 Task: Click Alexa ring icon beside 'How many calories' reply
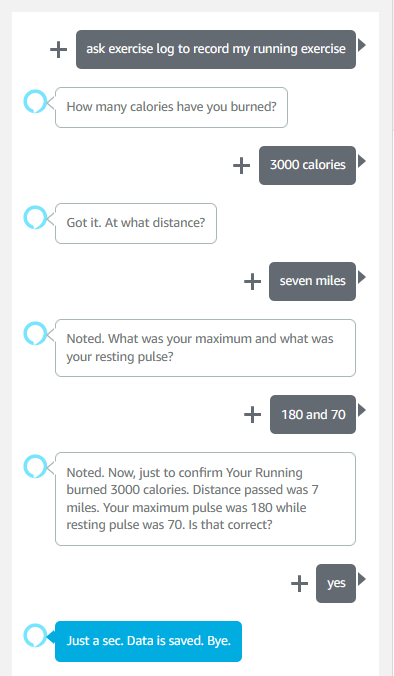[34, 102]
